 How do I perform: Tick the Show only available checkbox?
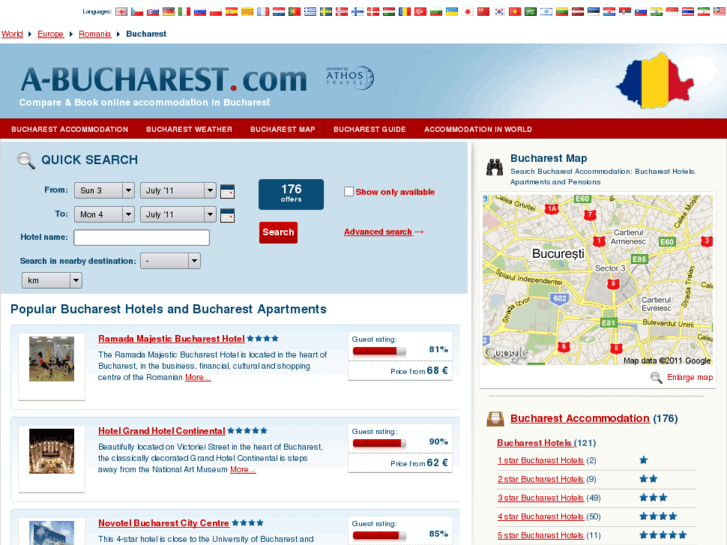click(x=349, y=192)
